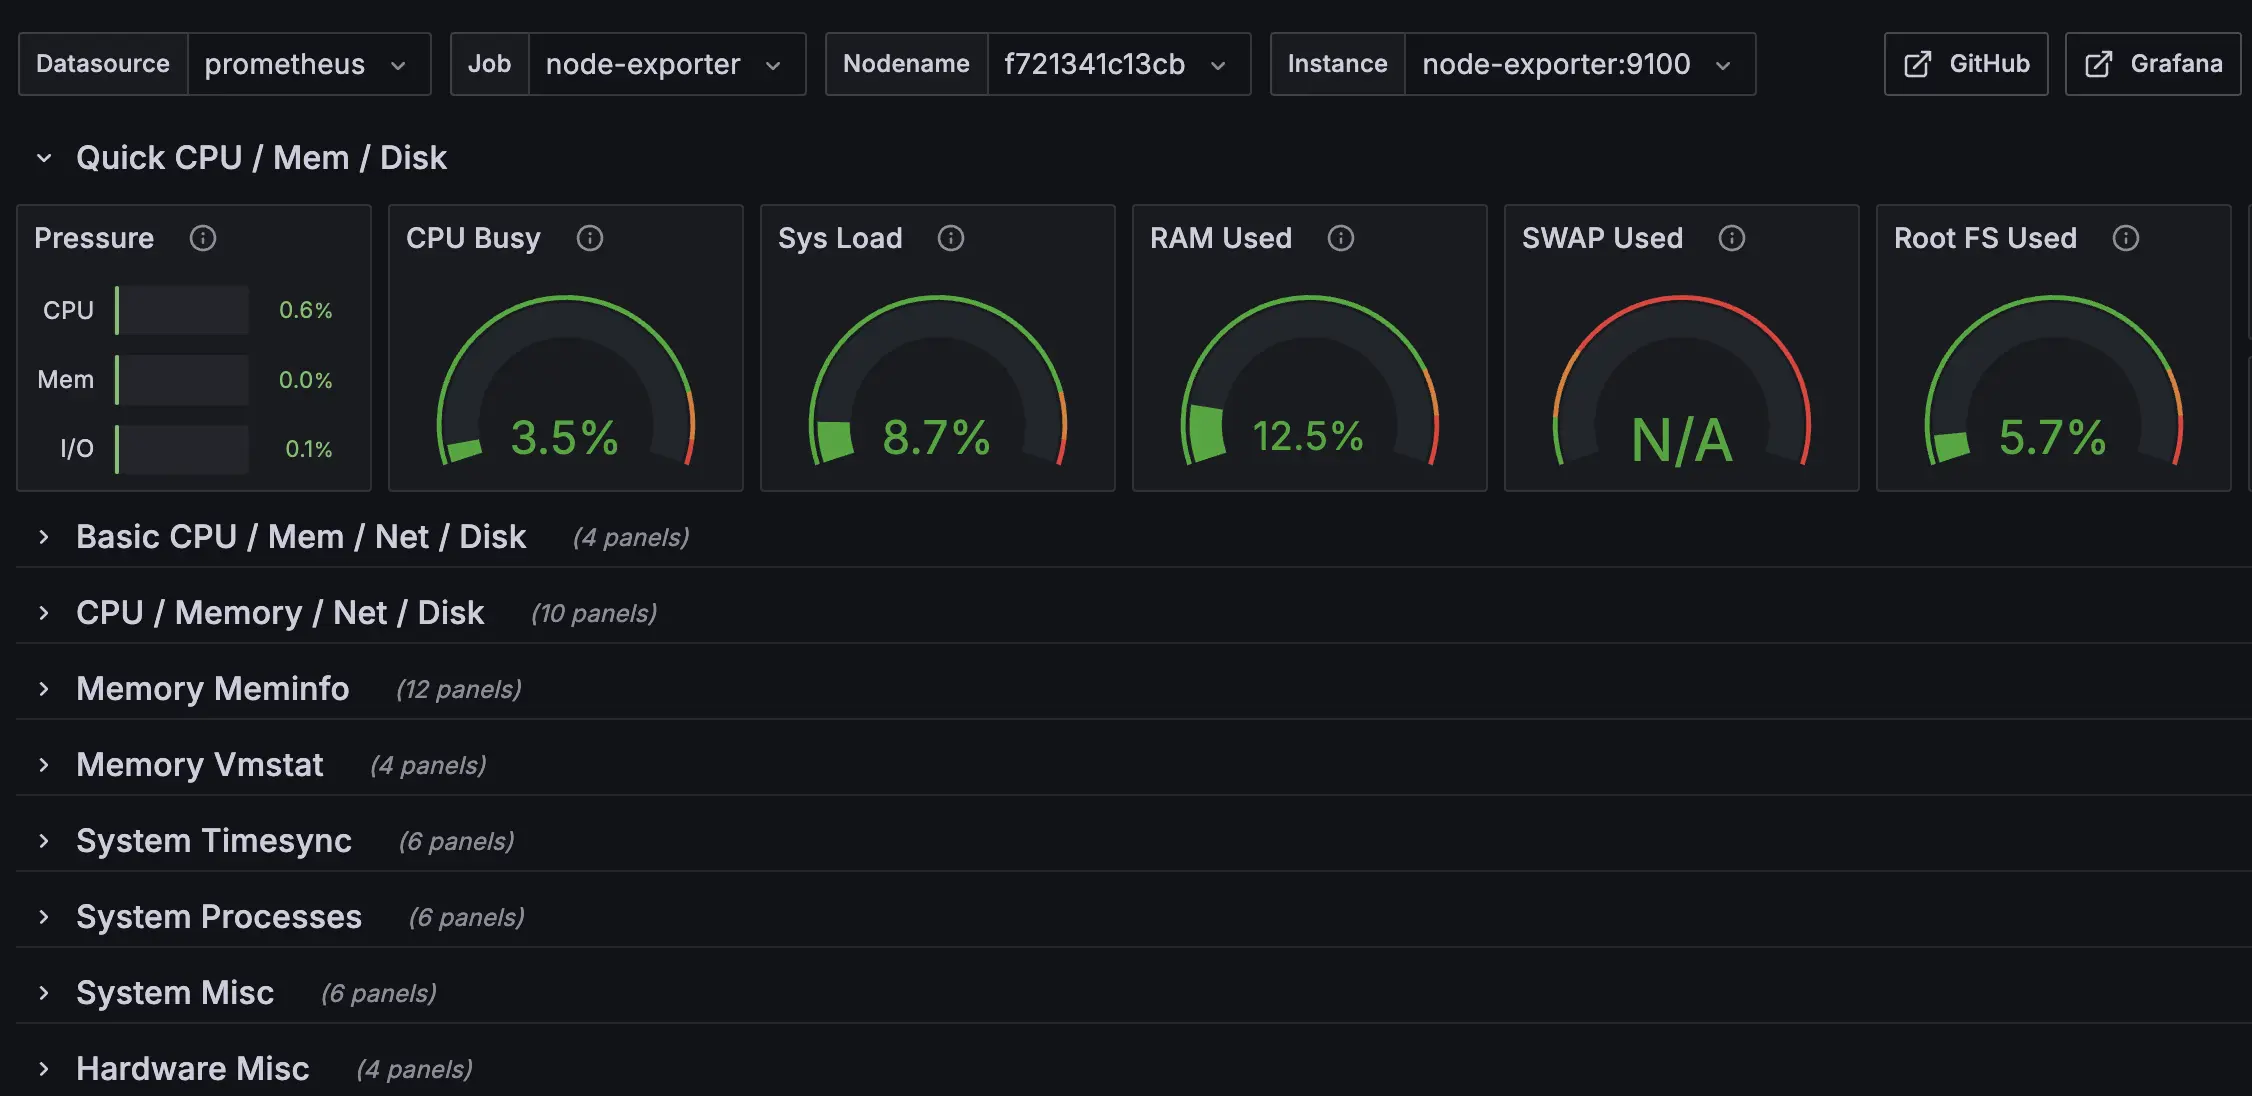The width and height of the screenshot is (2252, 1096).
Task: Click the GitHub button
Action: [1963, 63]
